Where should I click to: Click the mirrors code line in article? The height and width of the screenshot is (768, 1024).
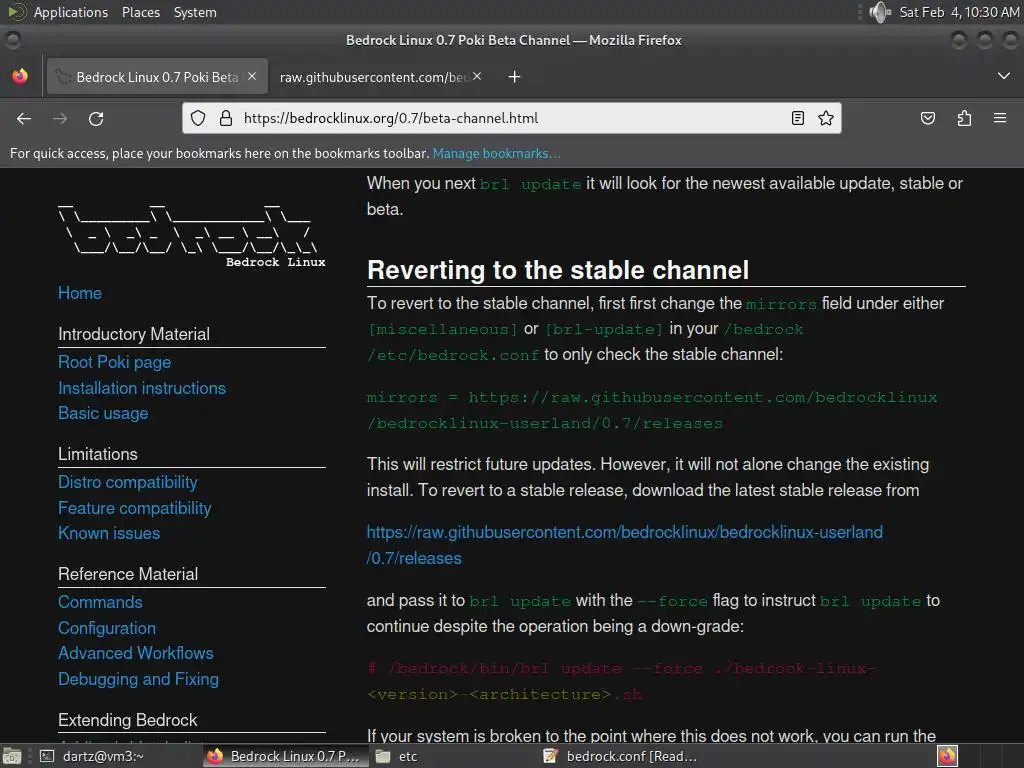click(652, 410)
